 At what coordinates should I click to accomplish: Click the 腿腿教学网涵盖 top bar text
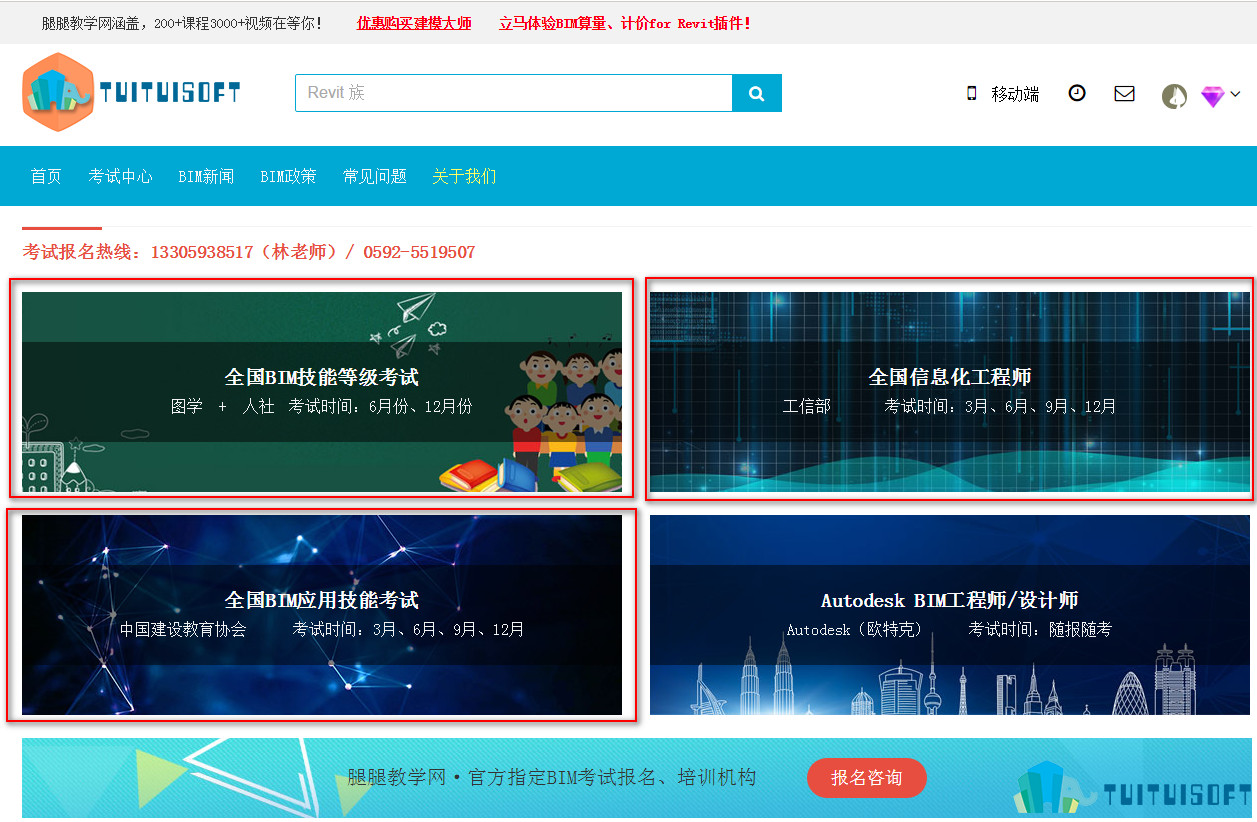coord(182,23)
